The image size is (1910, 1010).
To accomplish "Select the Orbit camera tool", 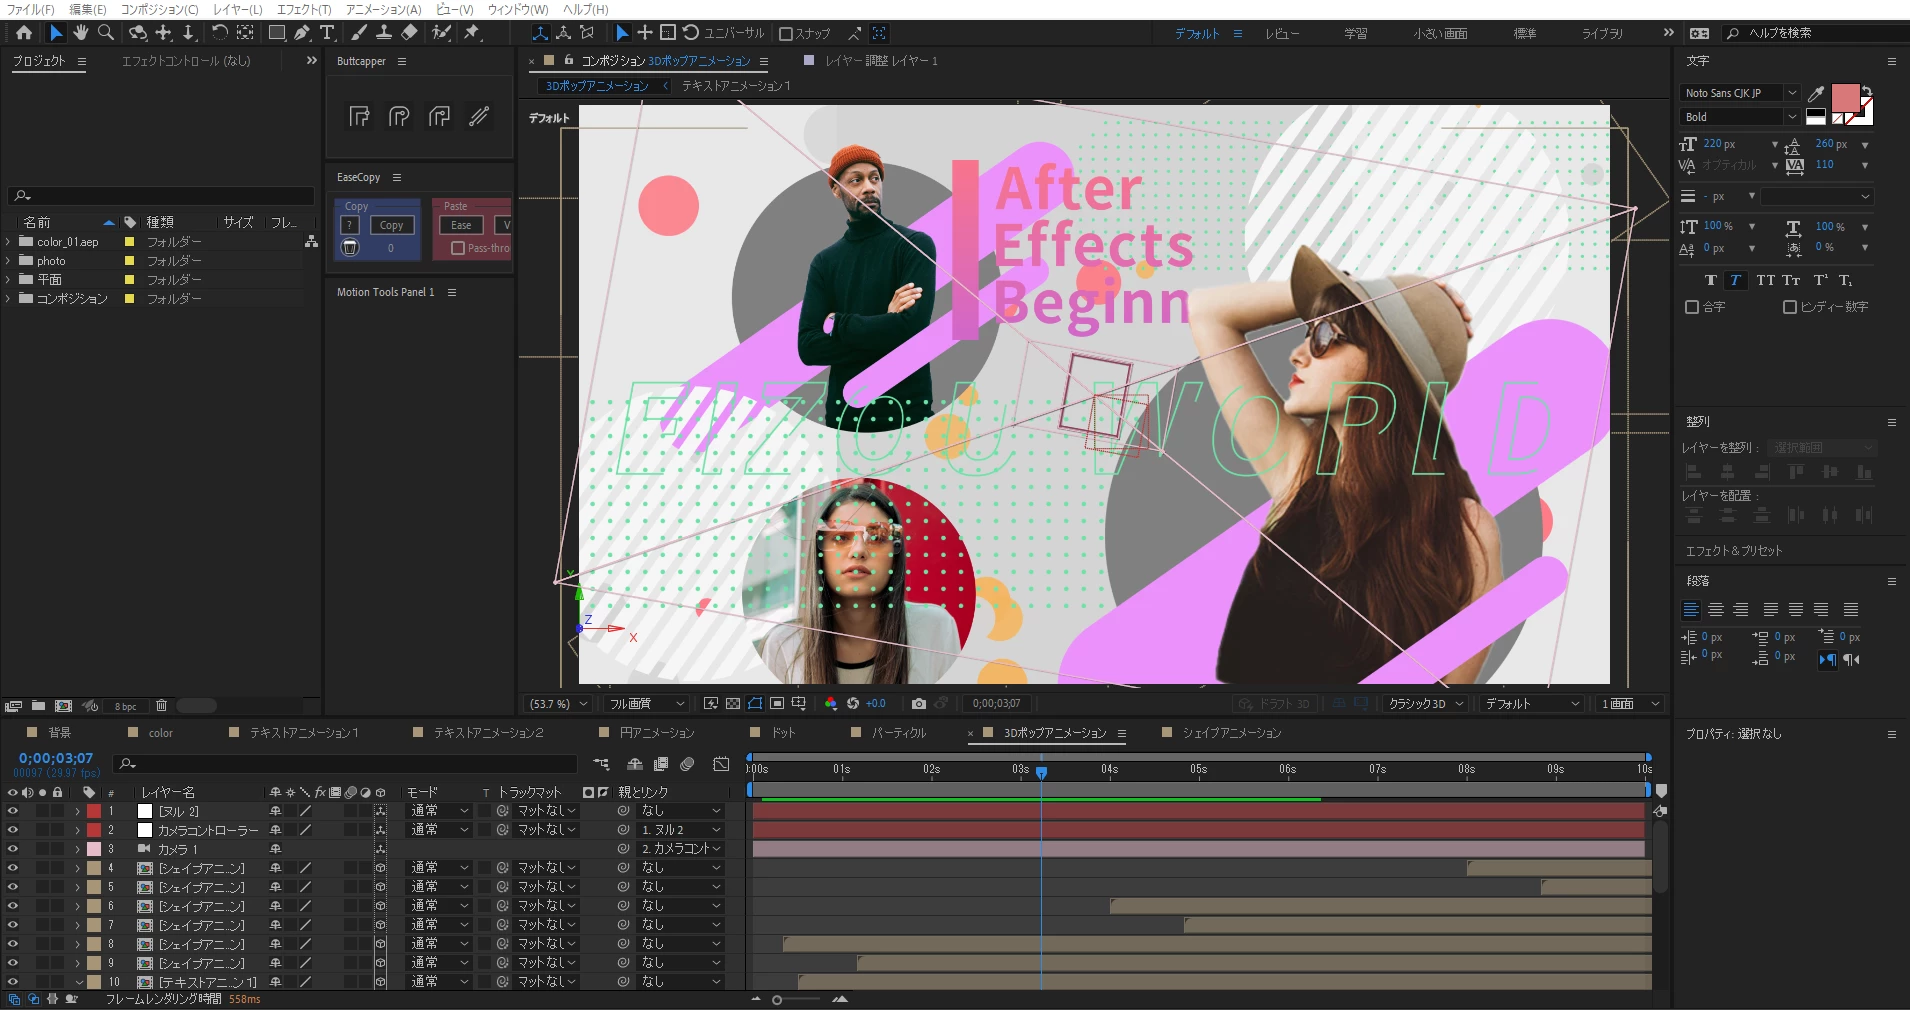I will 137,33.
